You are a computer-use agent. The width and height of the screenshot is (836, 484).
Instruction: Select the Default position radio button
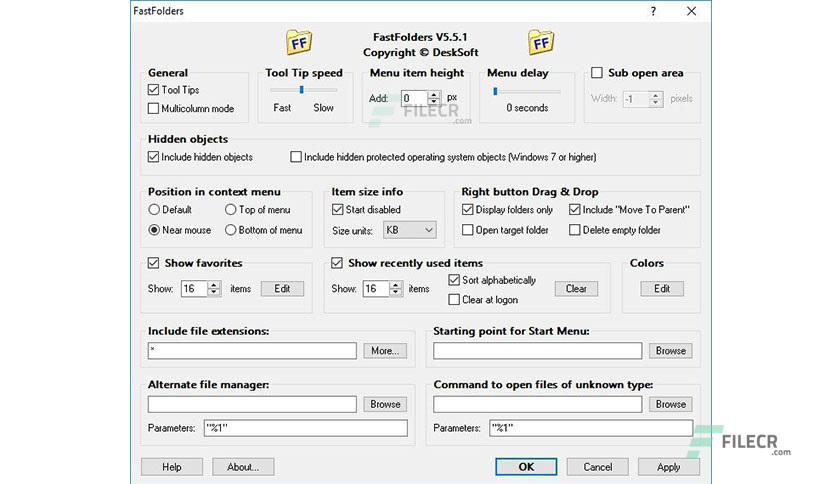154,209
